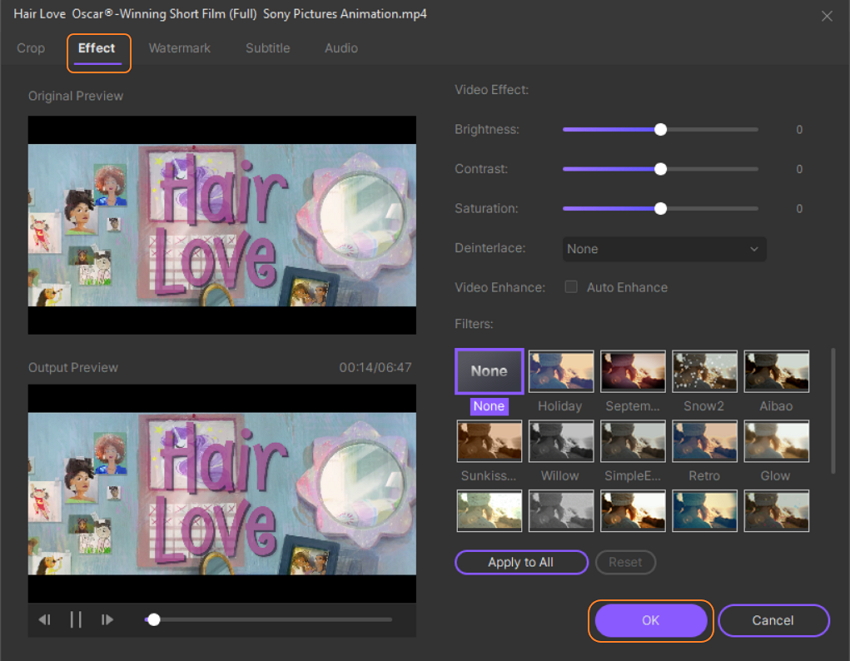Step back to the previous frame

(44, 619)
